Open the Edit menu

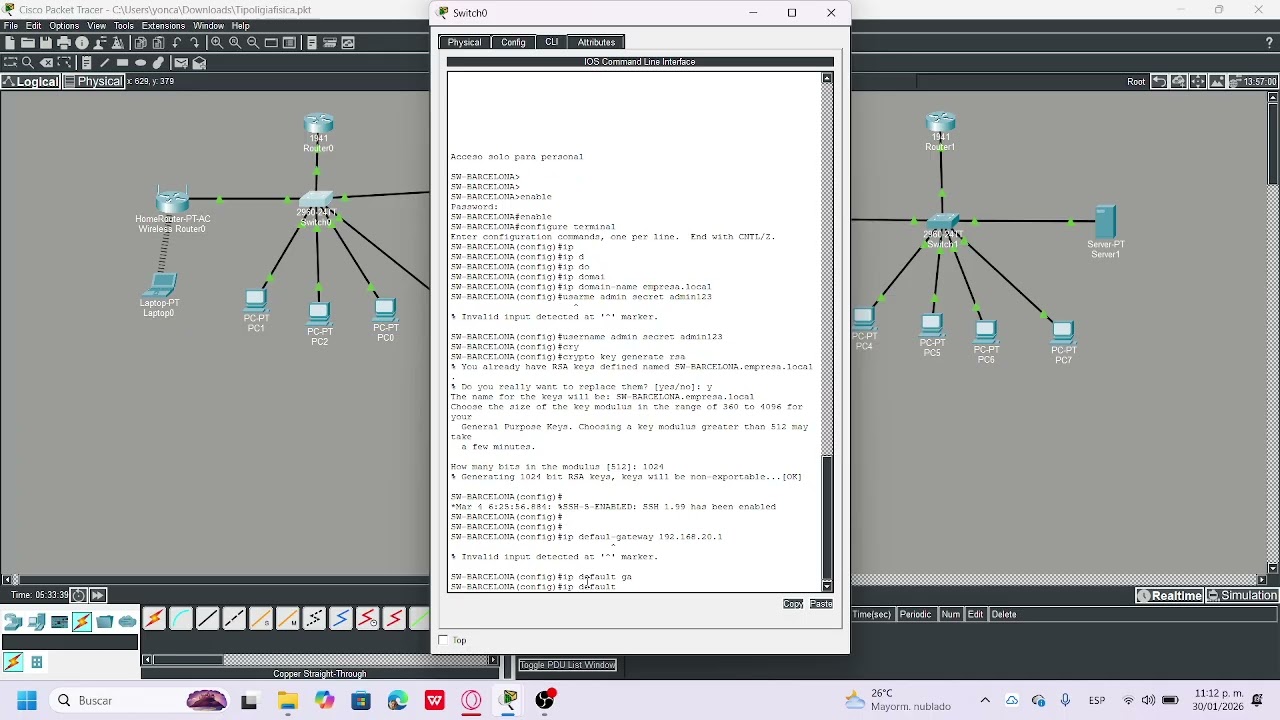pos(34,26)
